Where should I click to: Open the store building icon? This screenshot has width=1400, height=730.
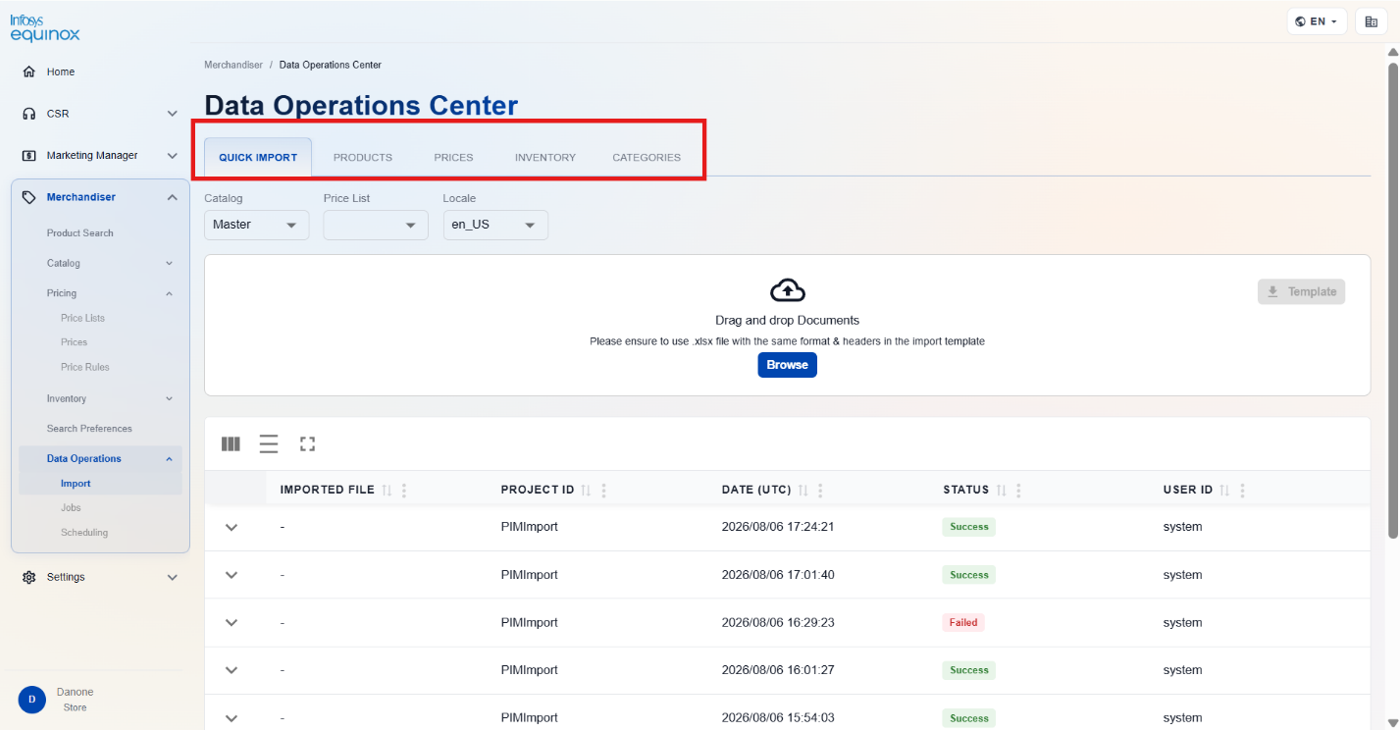(x=1371, y=22)
